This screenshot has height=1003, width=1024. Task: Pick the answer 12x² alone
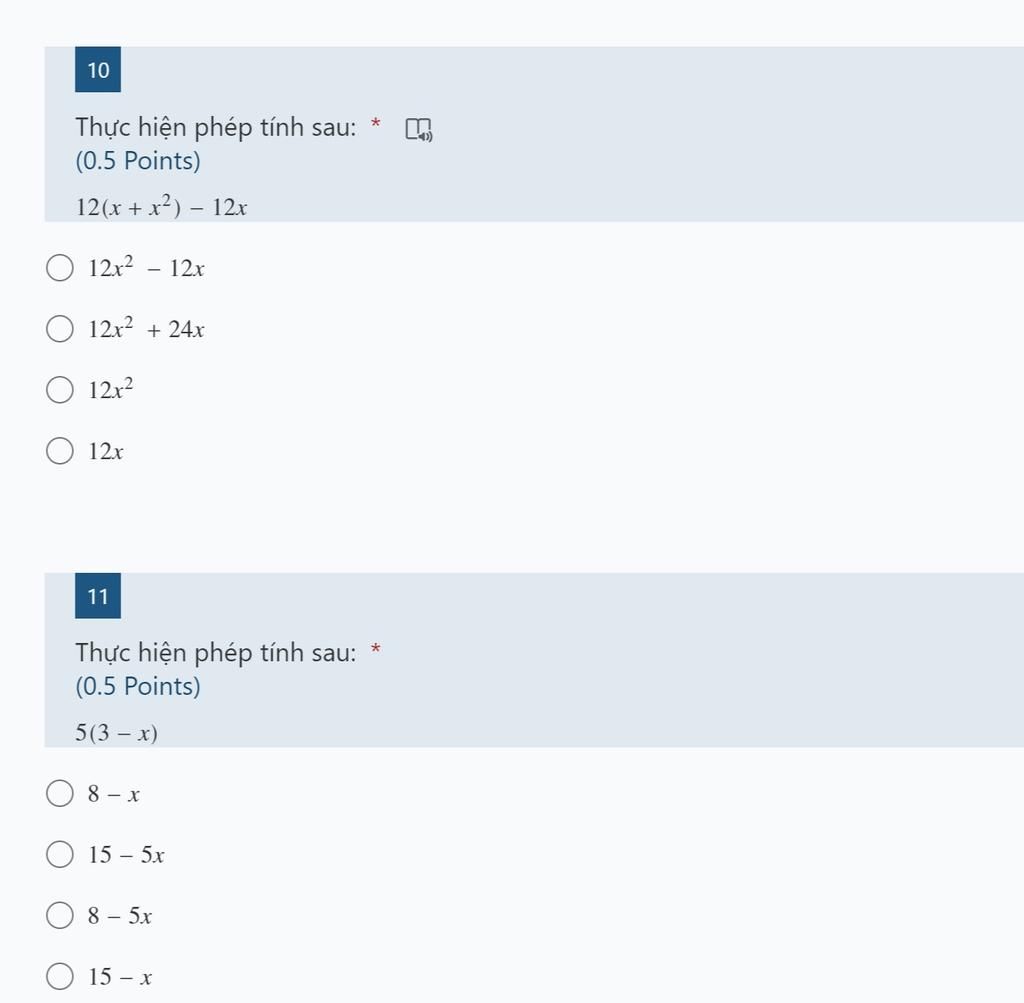click(x=60, y=390)
